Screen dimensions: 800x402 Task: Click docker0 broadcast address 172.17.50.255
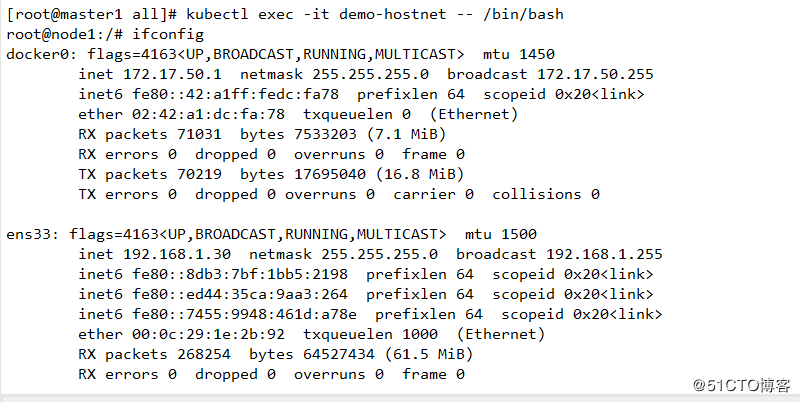click(595, 74)
